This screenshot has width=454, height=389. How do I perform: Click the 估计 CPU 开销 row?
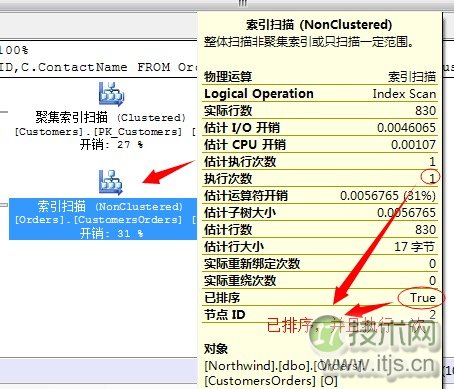tap(320, 145)
